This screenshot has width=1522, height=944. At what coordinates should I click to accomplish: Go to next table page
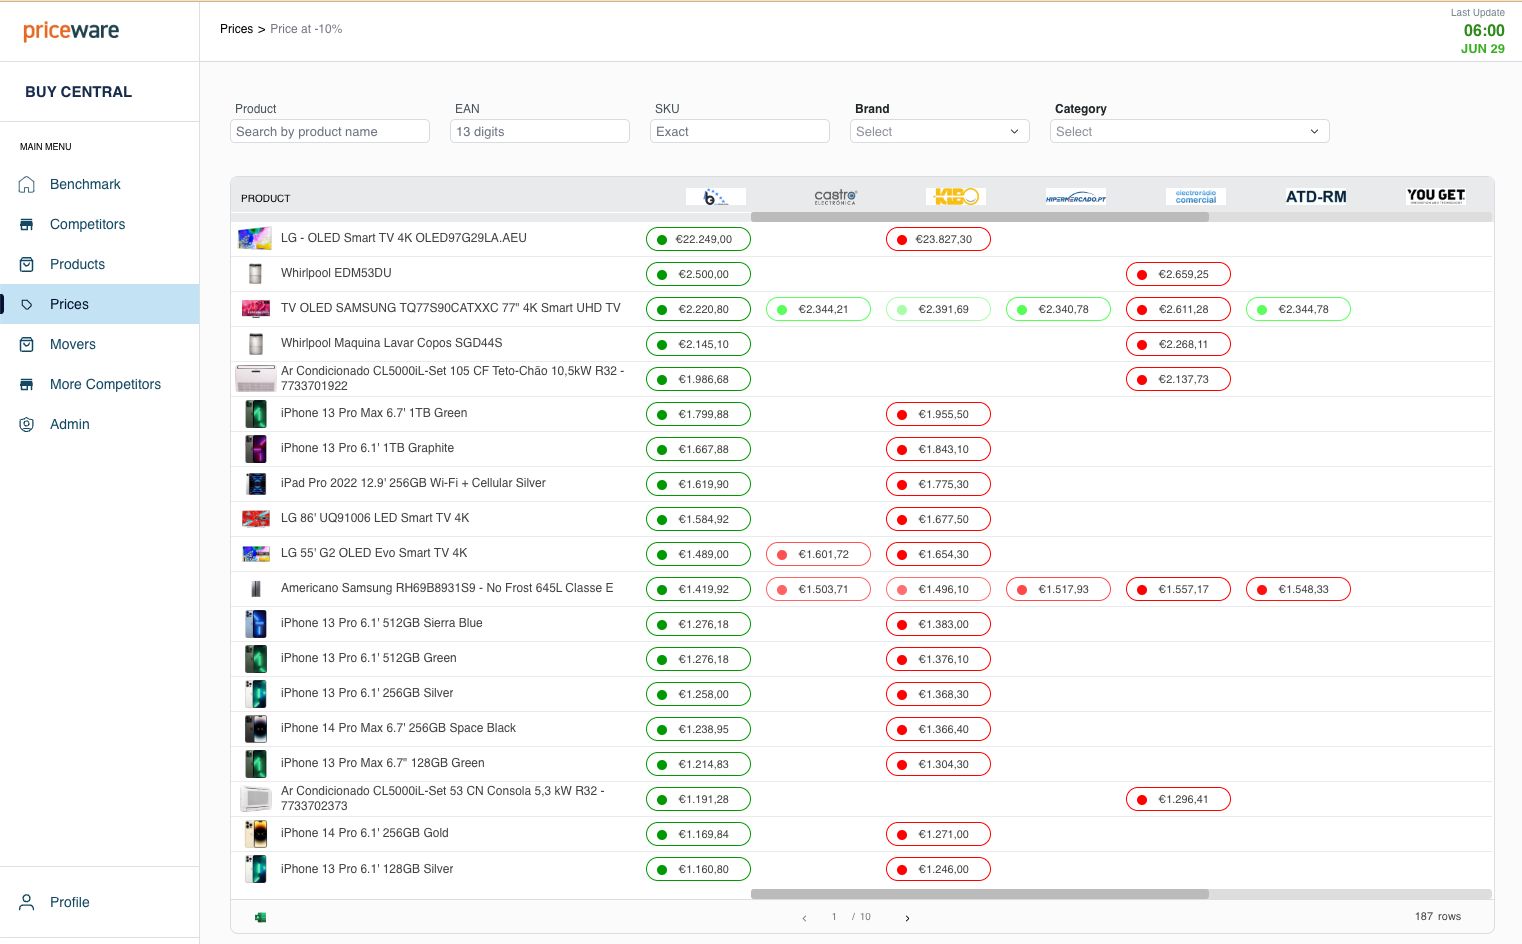pyautogui.click(x=907, y=918)
